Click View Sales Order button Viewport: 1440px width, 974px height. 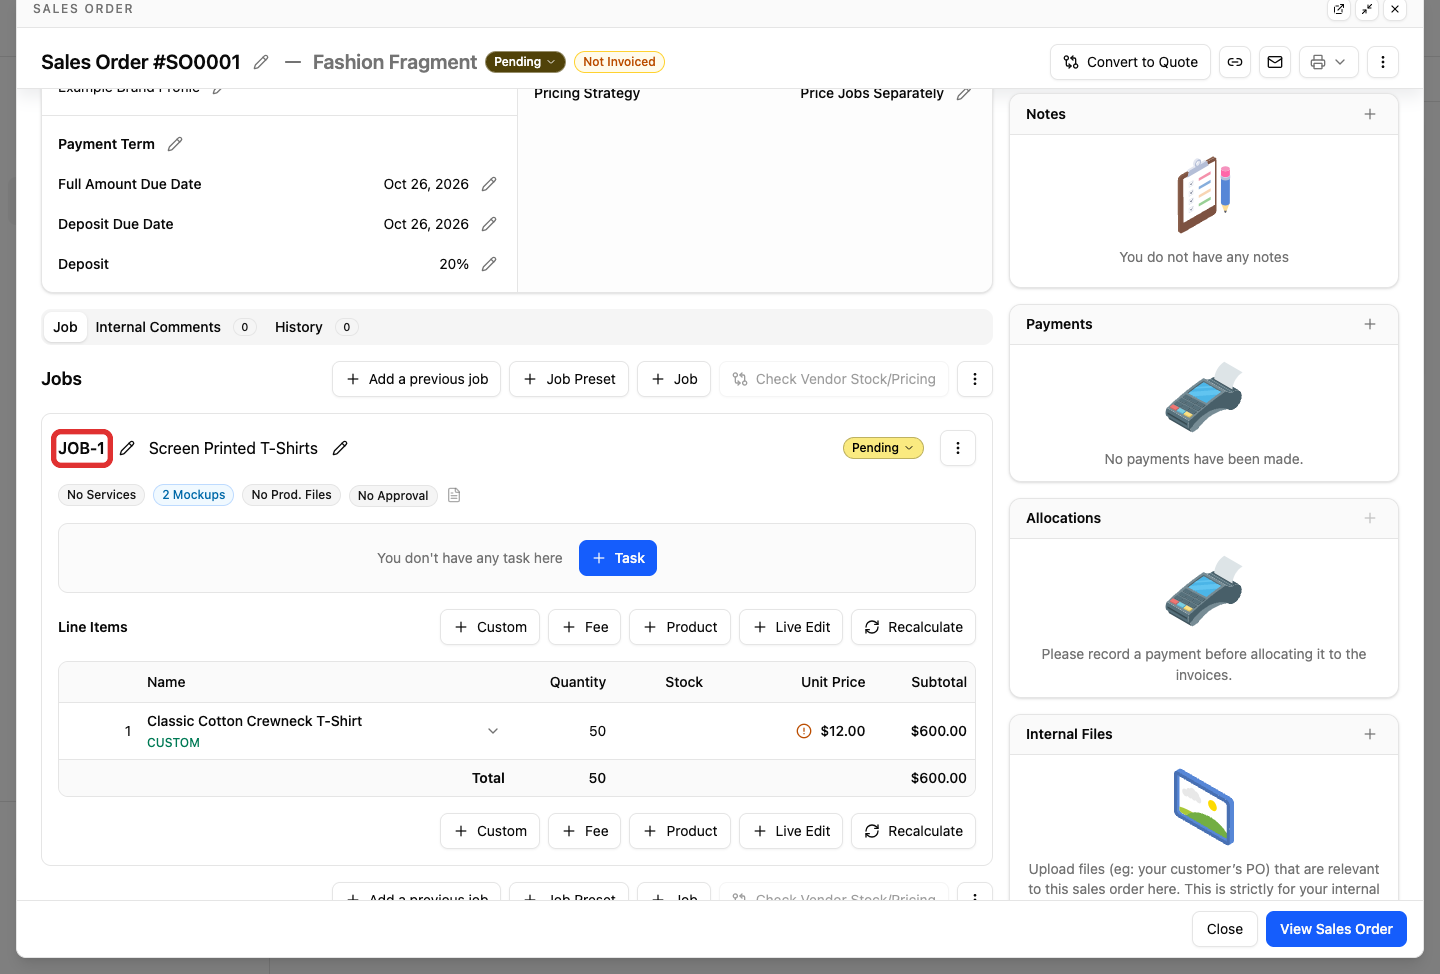[x=1336, y=929]
